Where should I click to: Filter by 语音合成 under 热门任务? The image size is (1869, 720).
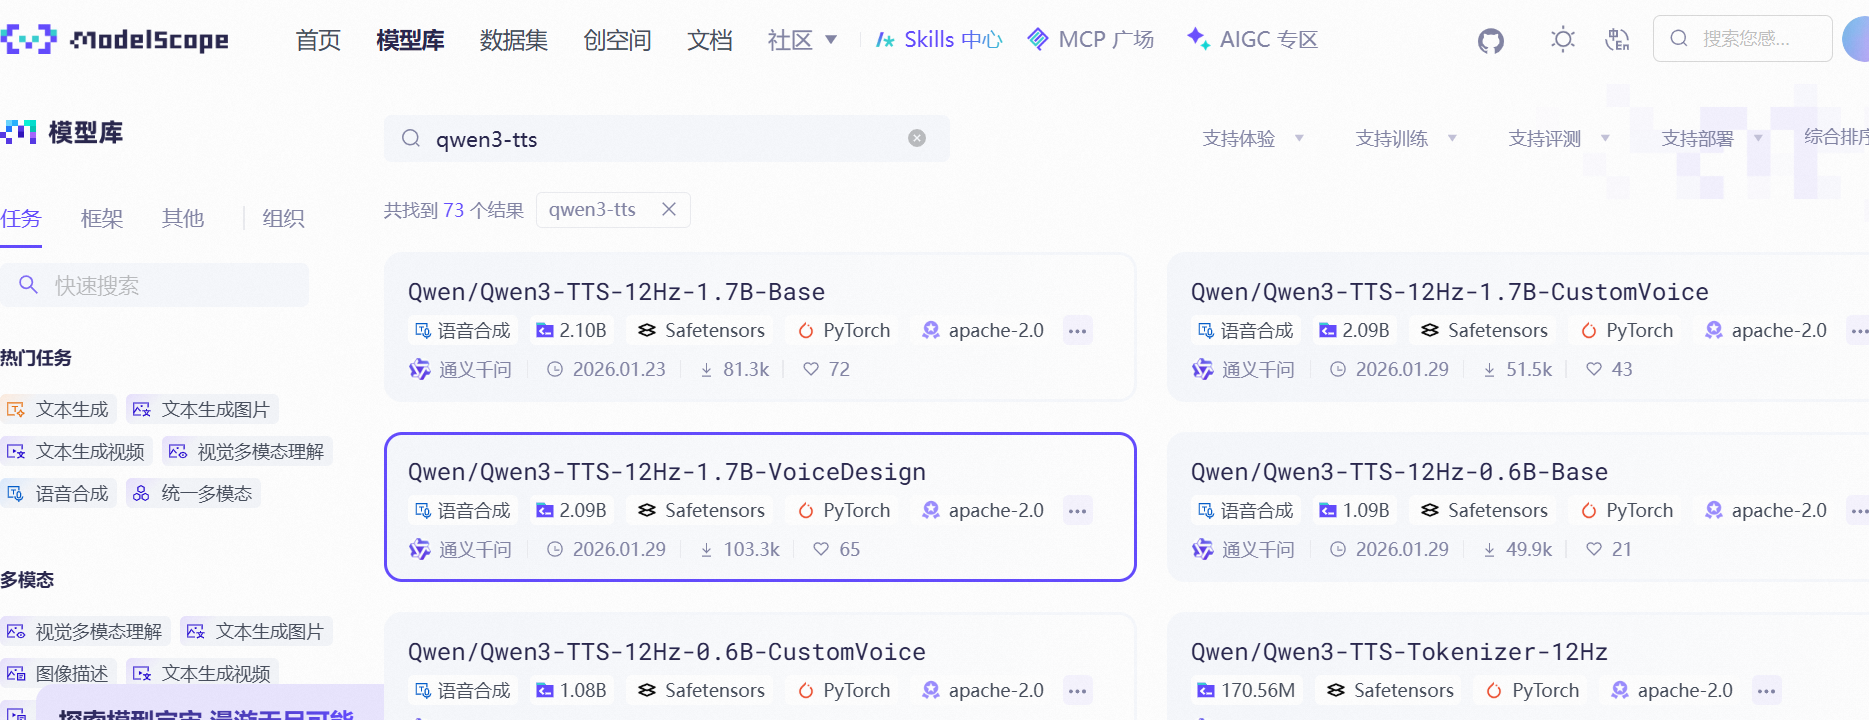click(x=58, y=493)
